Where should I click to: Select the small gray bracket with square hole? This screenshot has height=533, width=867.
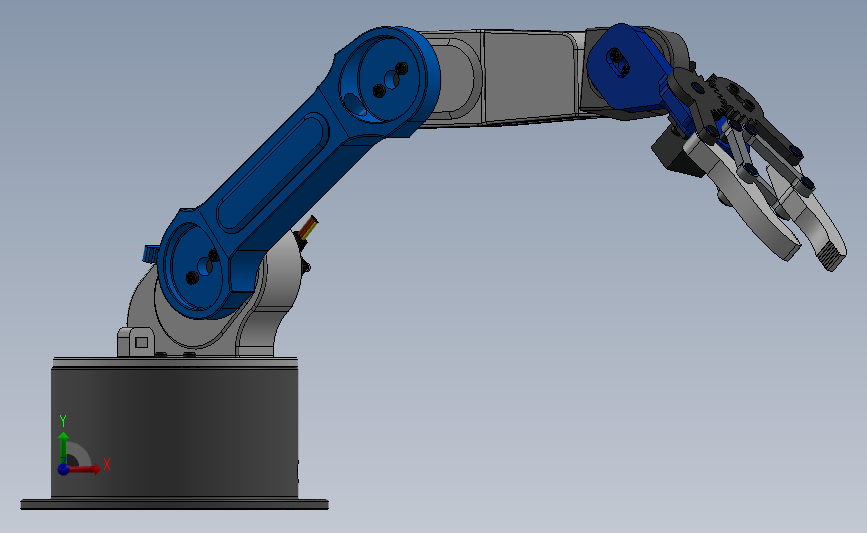pyautogui.click(x=136, y=342)
